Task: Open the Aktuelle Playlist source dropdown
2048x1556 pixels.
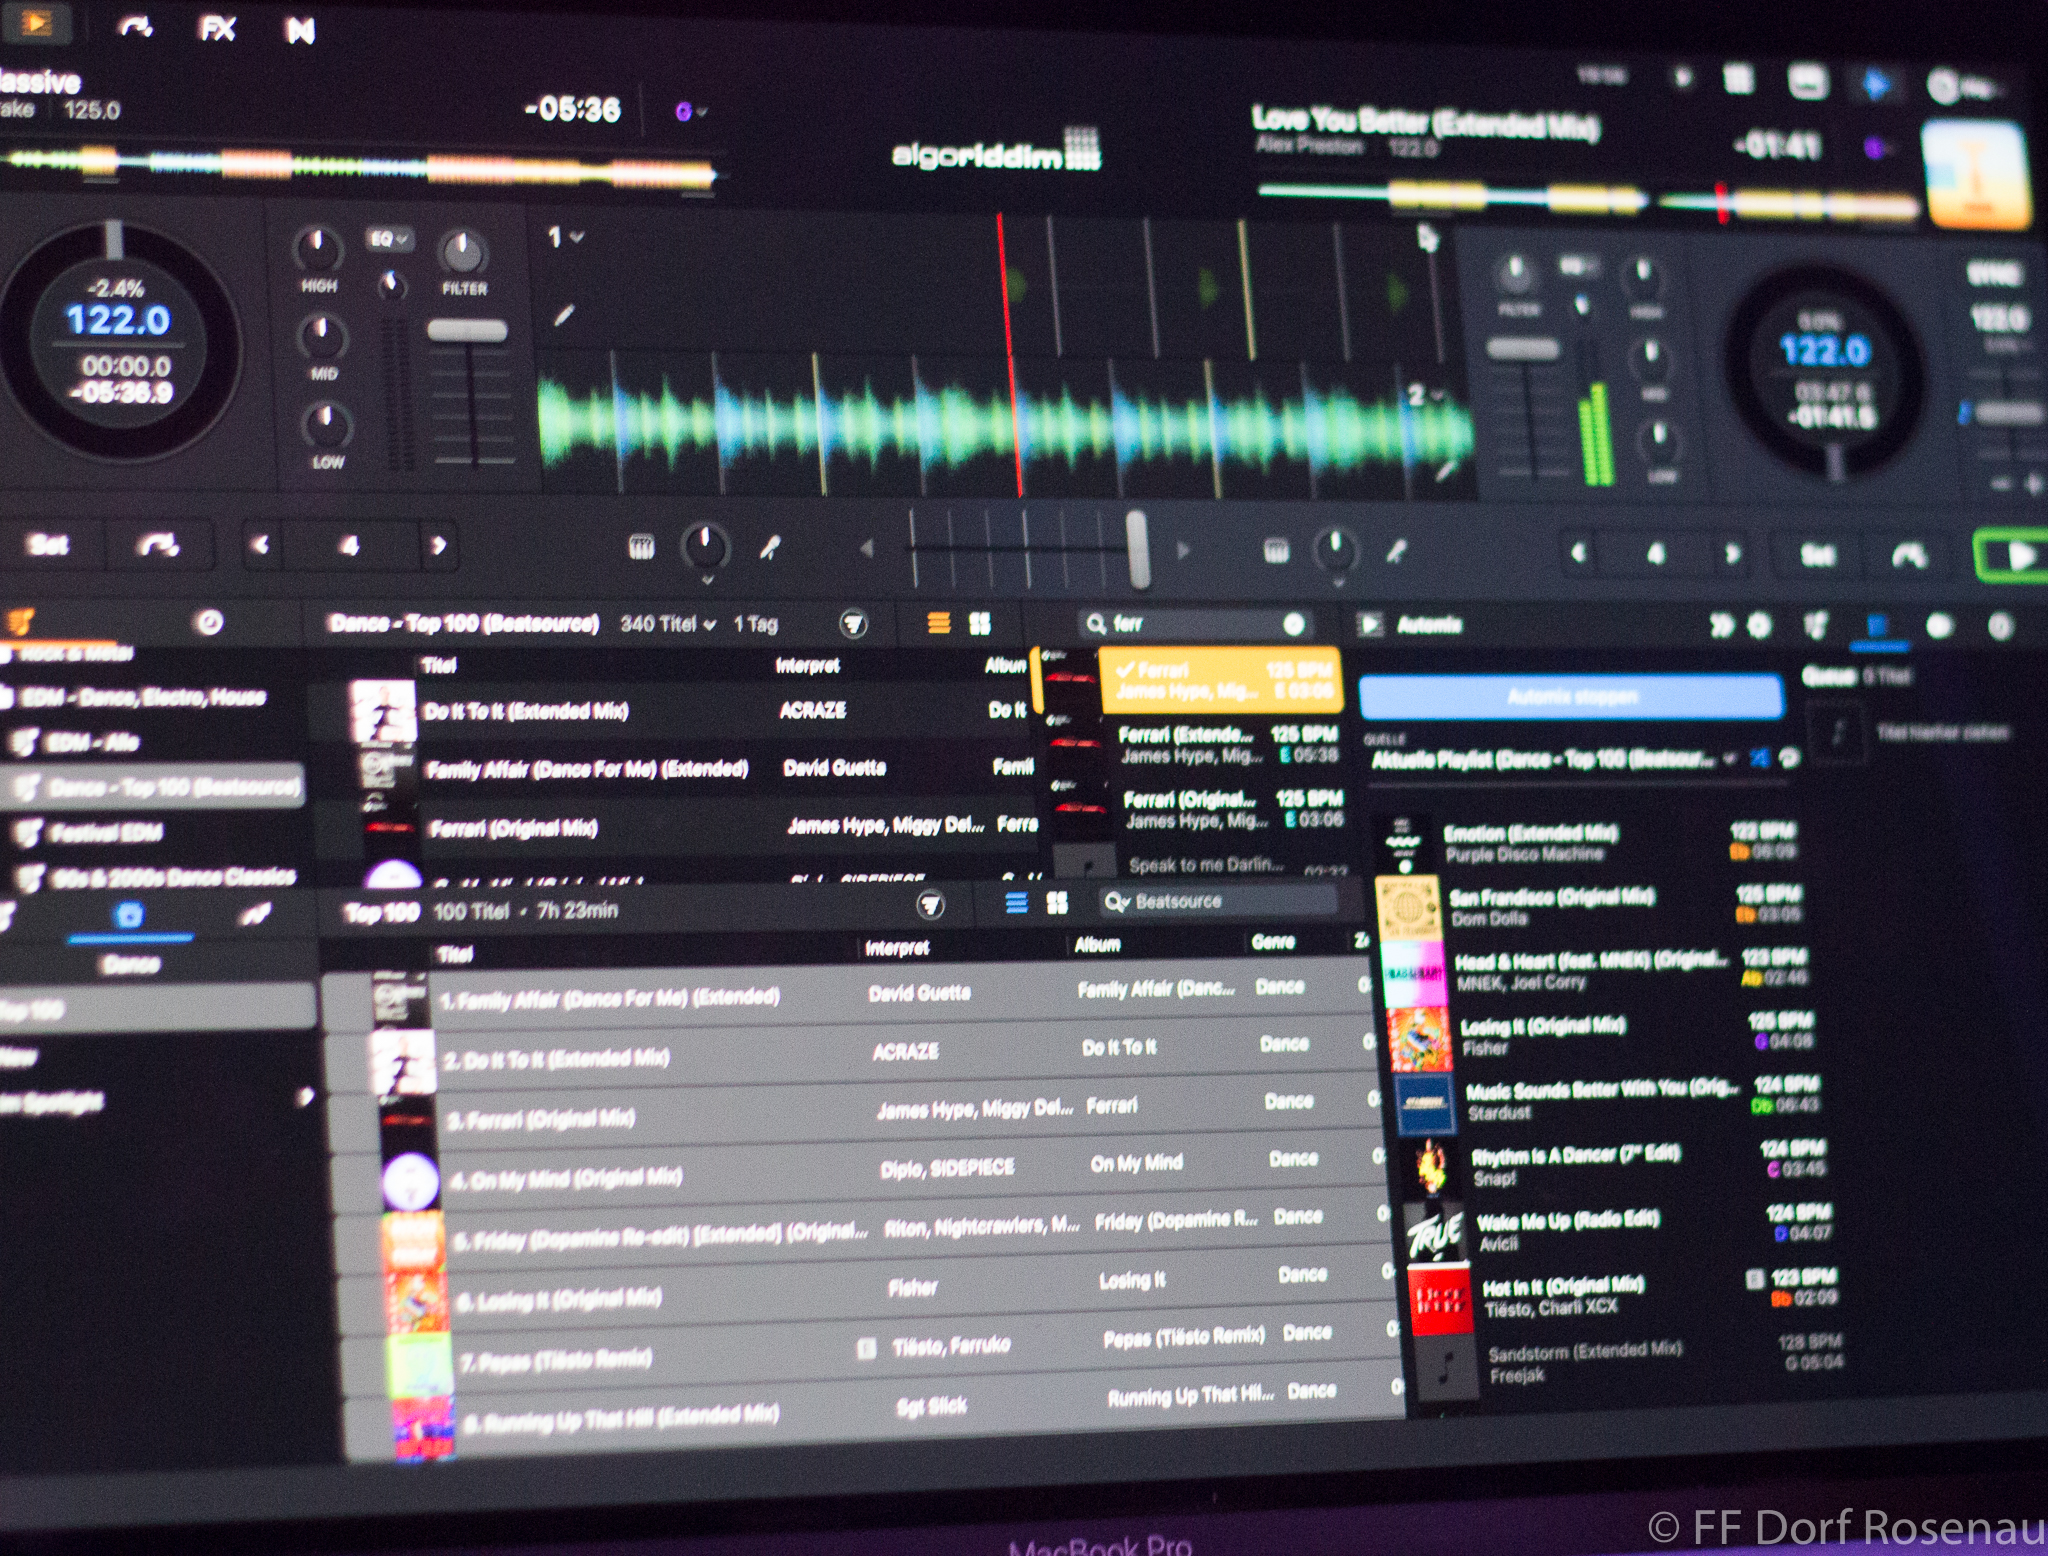Action: 1556,760
